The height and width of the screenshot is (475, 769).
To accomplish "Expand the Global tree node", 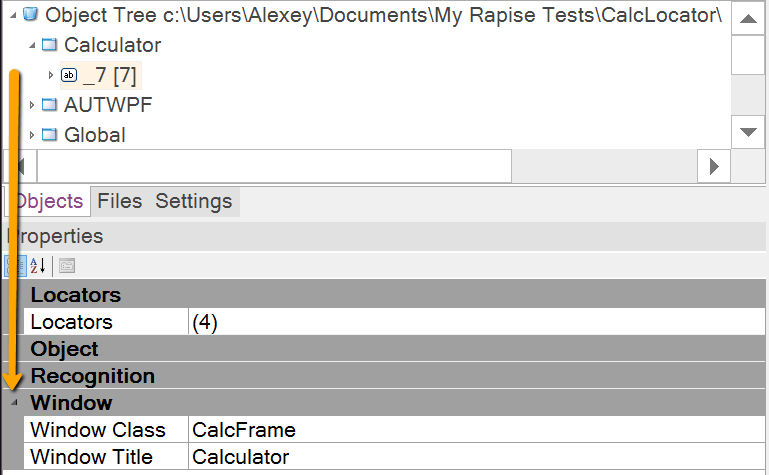I will pyautogui.click(x=33, y=135).
